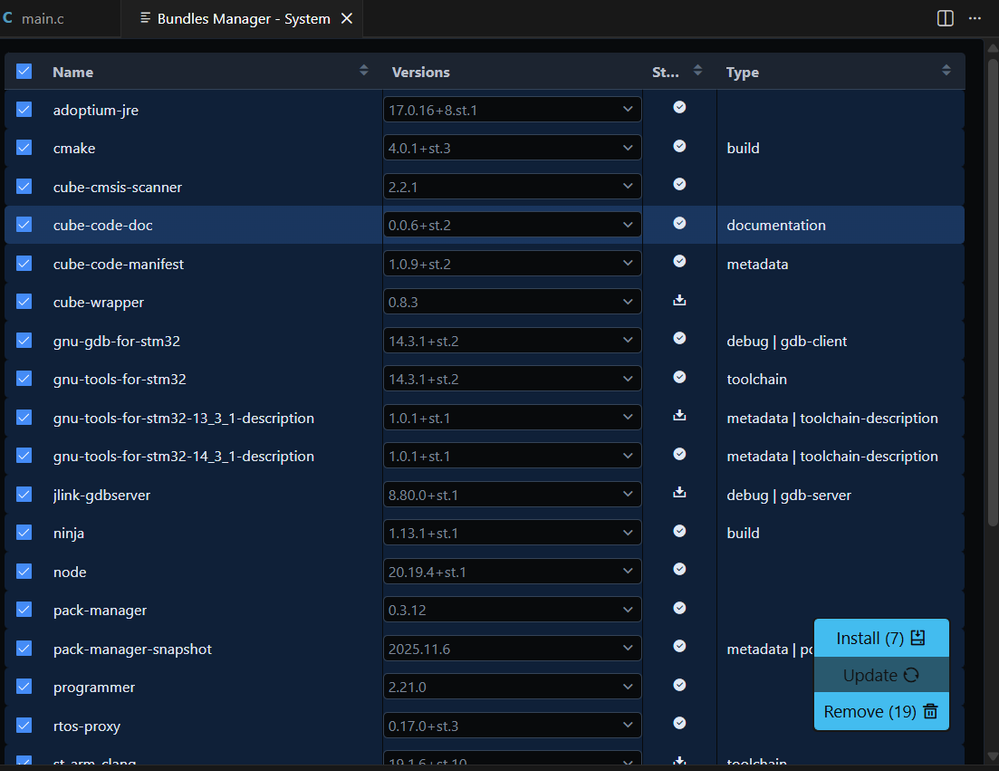Click 'debug | gdb-server' type cell

[x=789, y=494]
